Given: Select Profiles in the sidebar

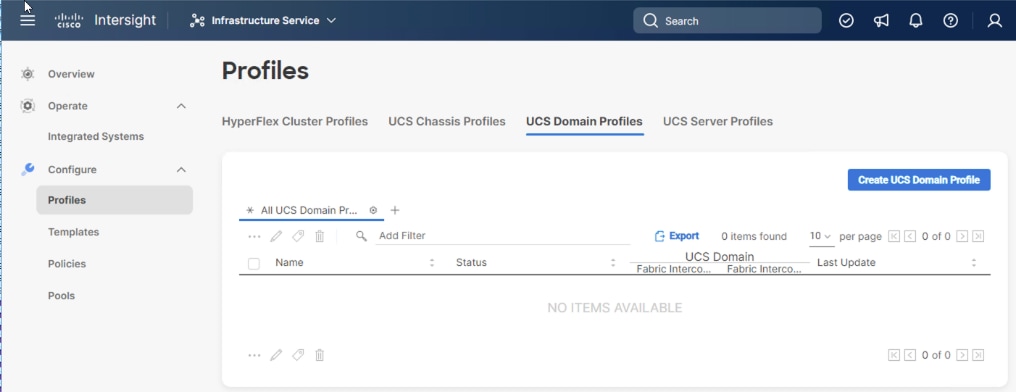Looking at the screenshot, I should pyautogui.click(x=115, y=200).
